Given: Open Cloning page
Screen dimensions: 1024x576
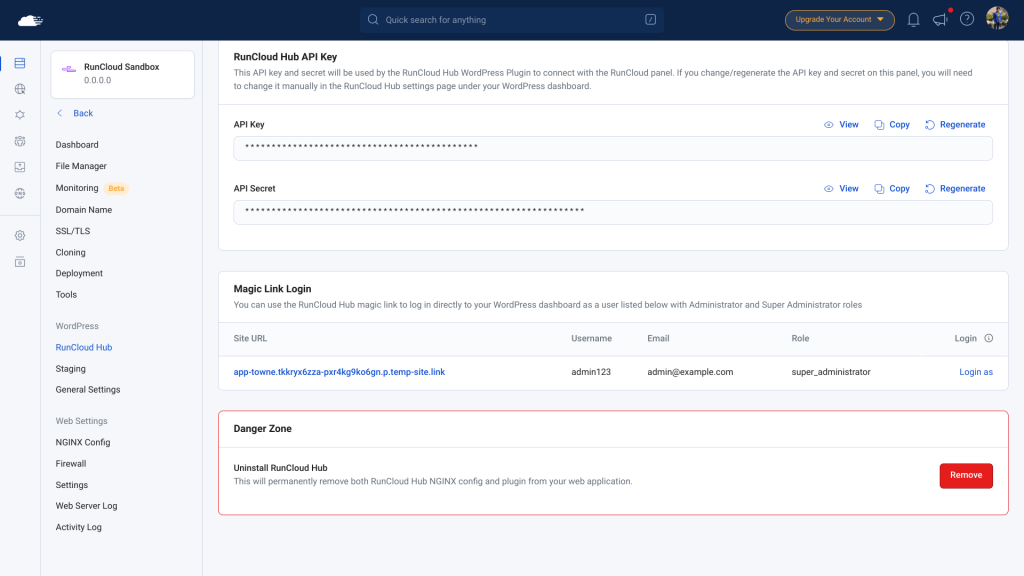Looking at the screenshot, I should [71, 253].
